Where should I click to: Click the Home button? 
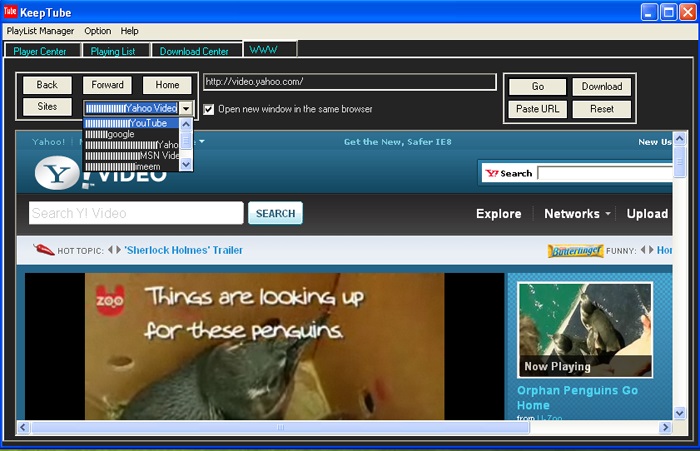[x=167, y=85]
